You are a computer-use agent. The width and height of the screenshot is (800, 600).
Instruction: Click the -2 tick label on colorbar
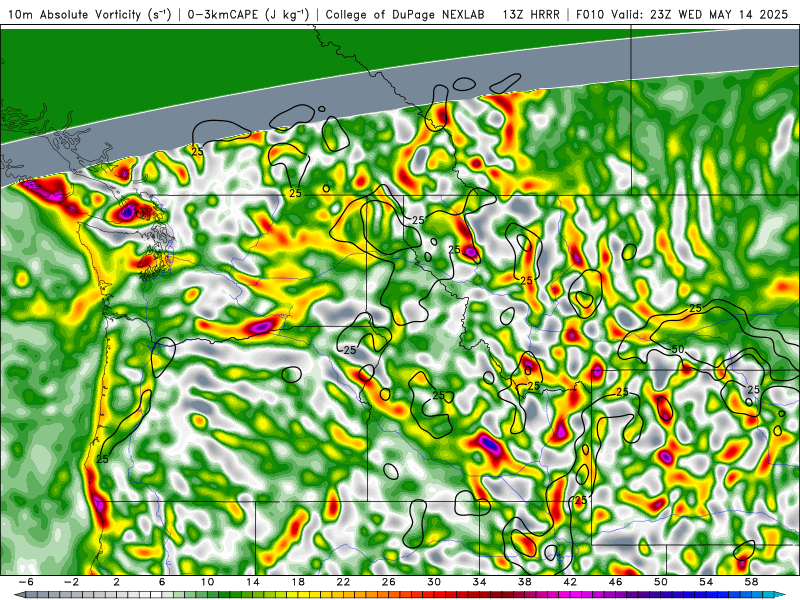[71, 582]
